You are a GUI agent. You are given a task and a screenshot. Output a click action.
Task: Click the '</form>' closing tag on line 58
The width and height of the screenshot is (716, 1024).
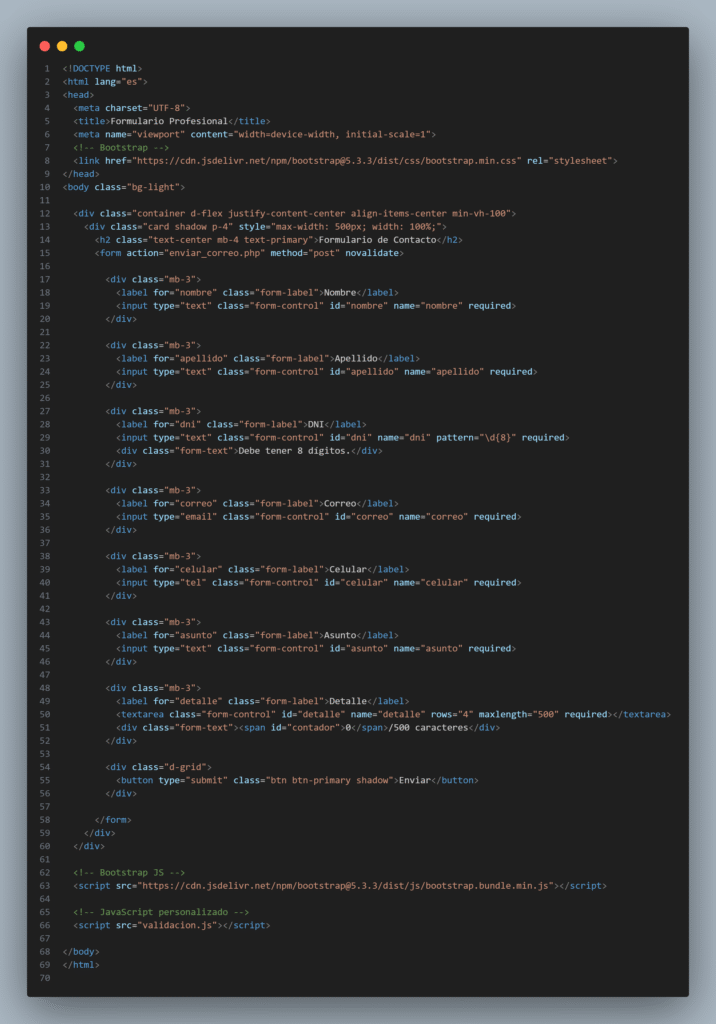click(113, 820)
